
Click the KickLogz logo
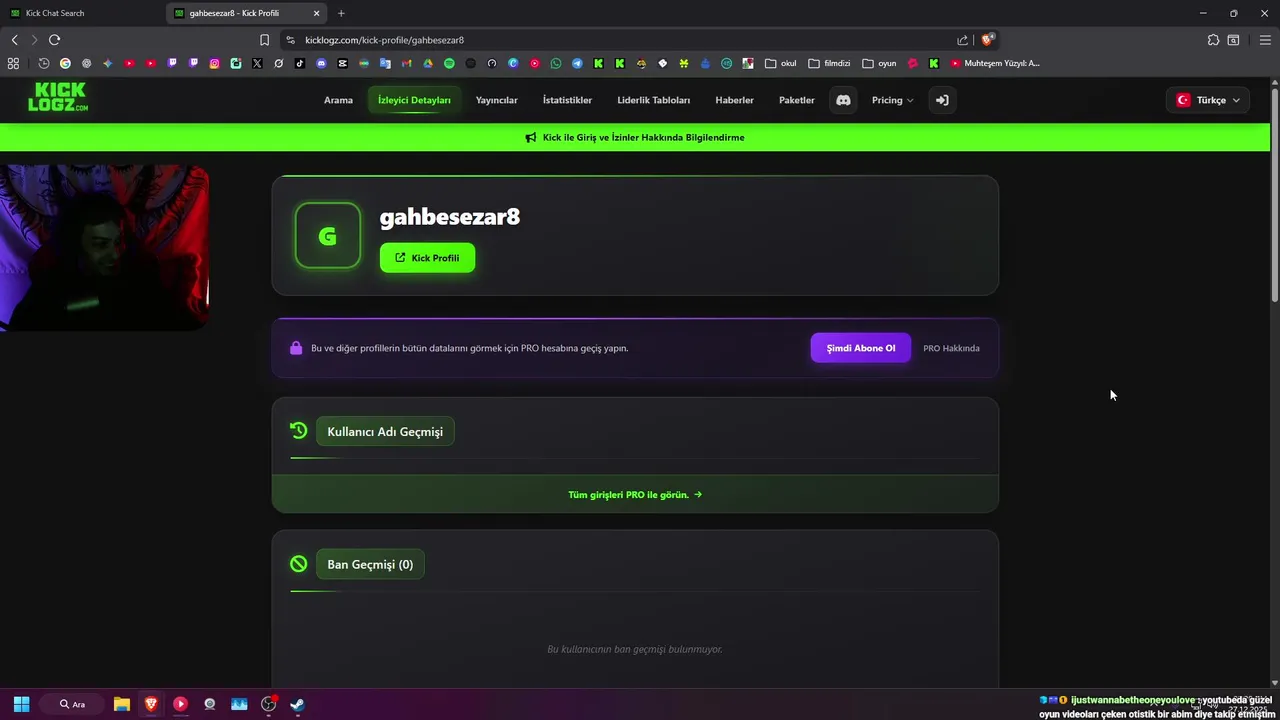click(x=58, y=97)
